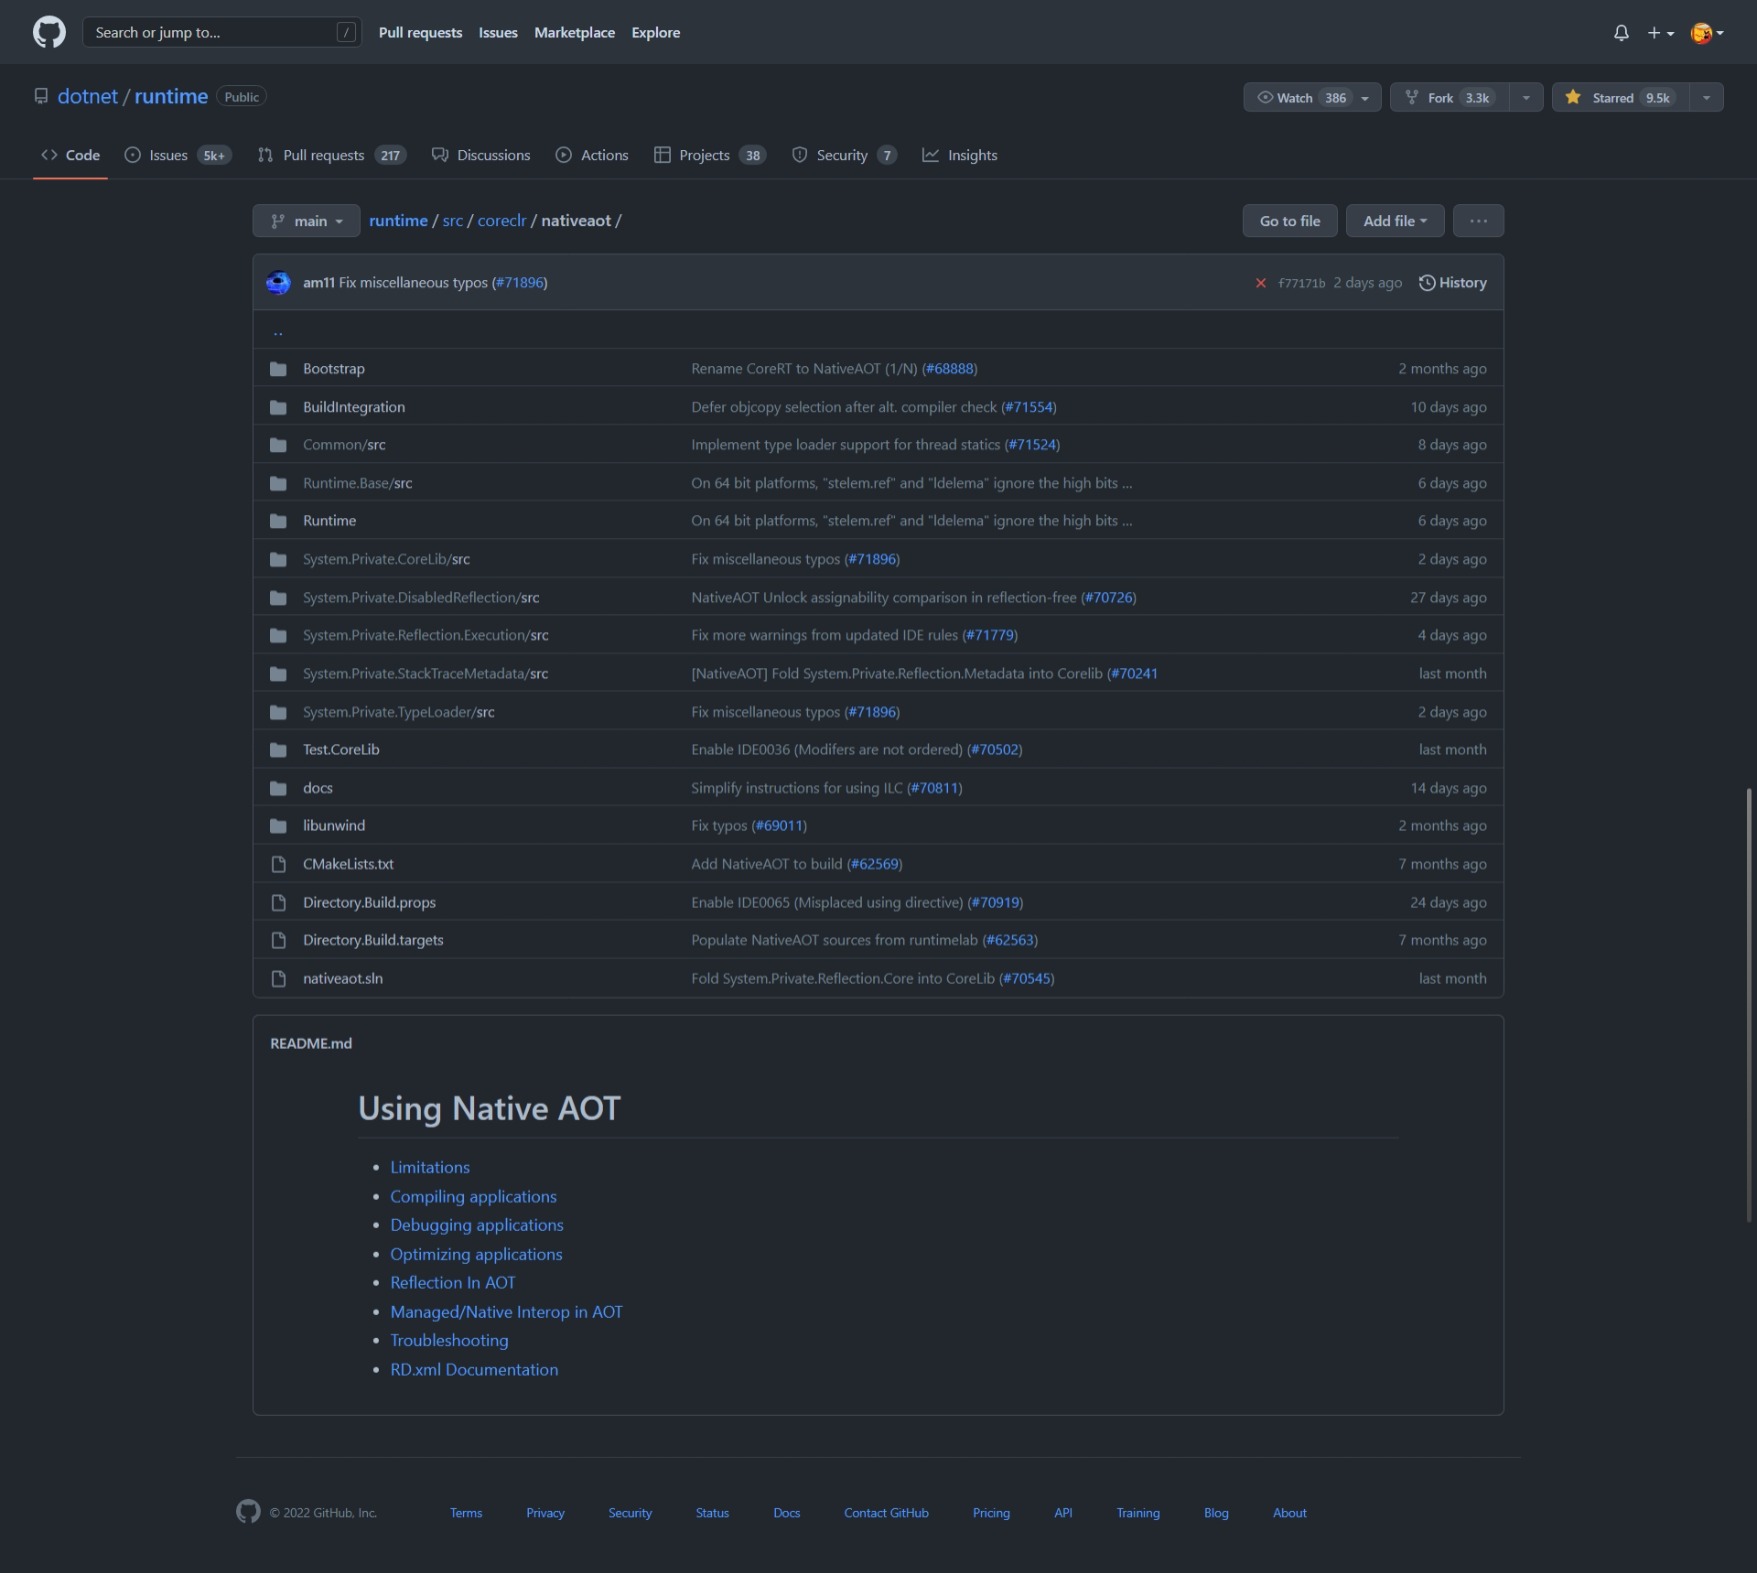Click the nativeaot.sln file icon
Screen dimensions: 1757x1573
click(278, 979)
